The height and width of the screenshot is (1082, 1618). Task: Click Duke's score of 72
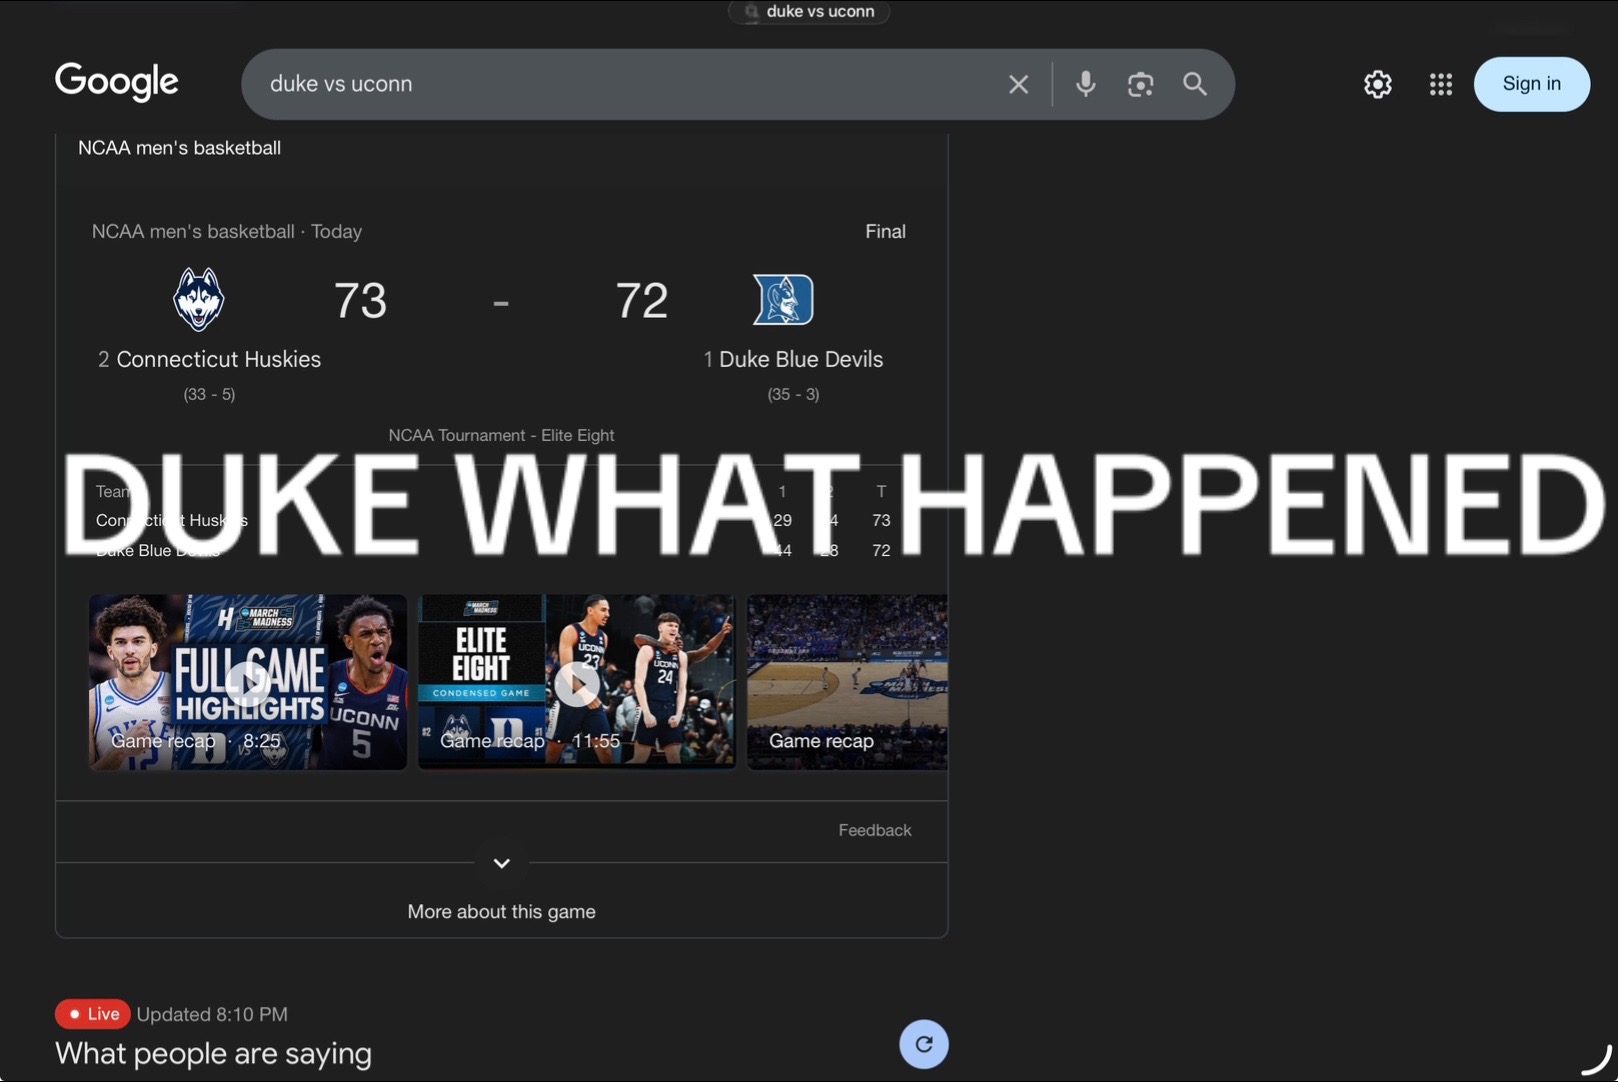pyautogui.click(x=641, y=300)
